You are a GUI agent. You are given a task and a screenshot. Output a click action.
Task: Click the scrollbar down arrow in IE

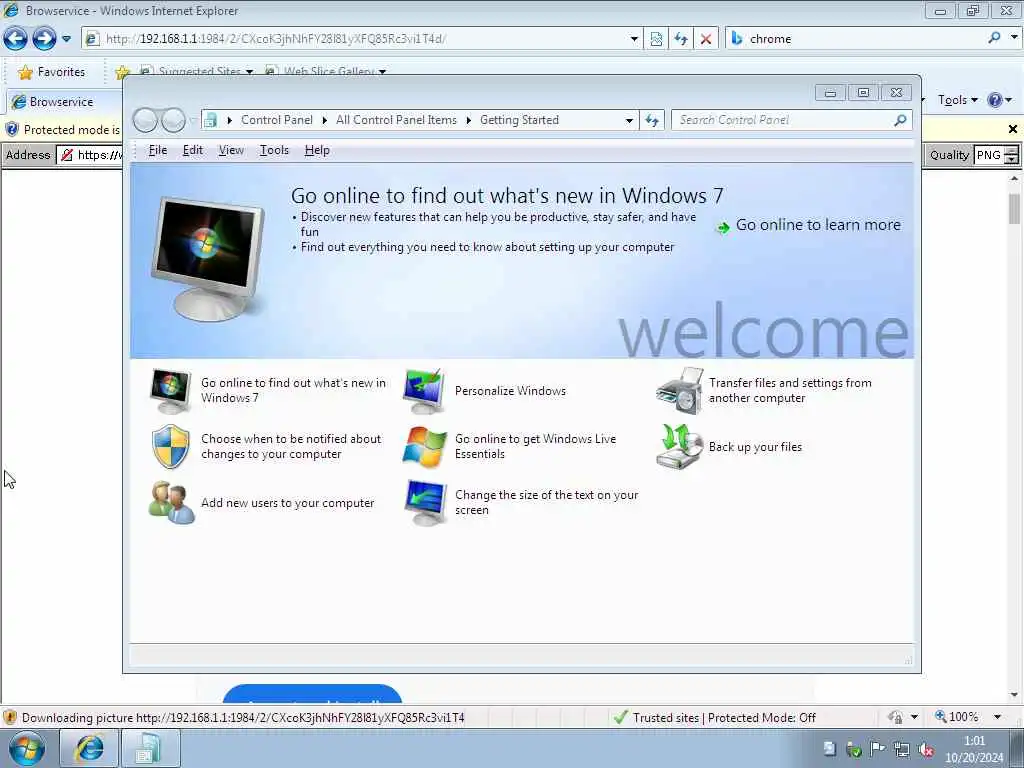click(x=1014, y=695)
